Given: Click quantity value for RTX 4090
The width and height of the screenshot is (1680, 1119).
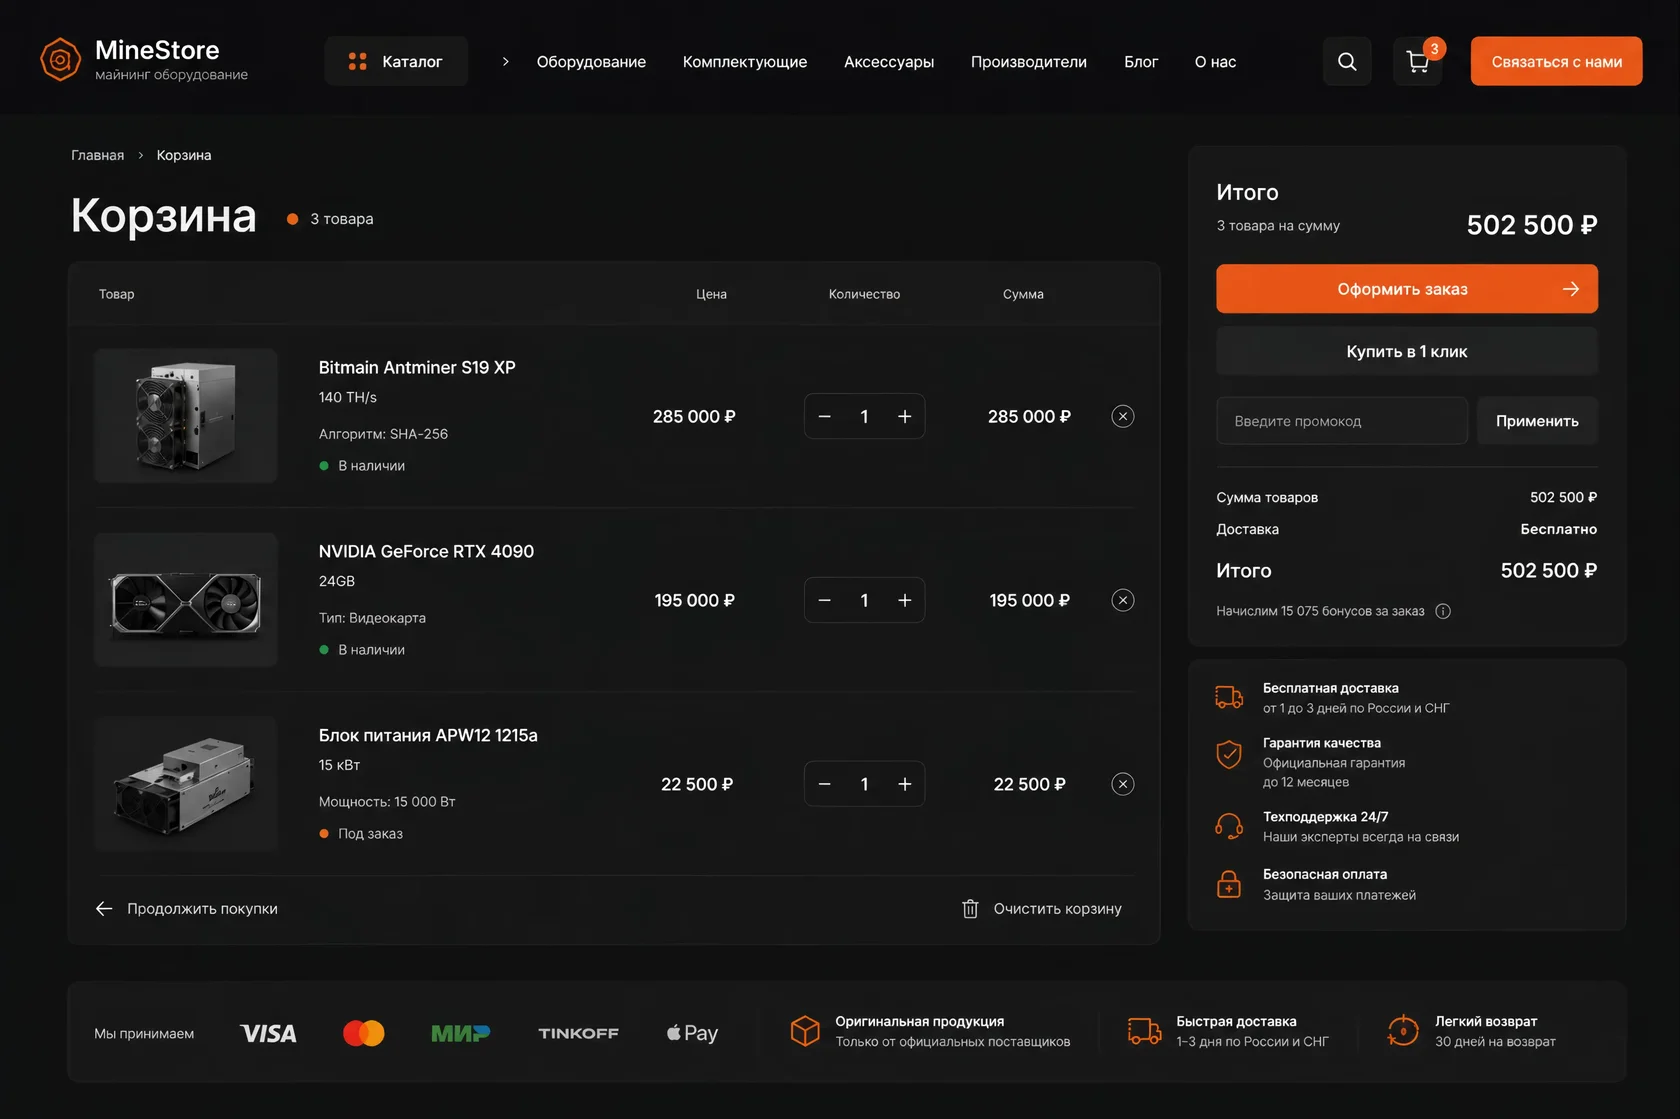Looking at the screenshot, I should 864,601.
